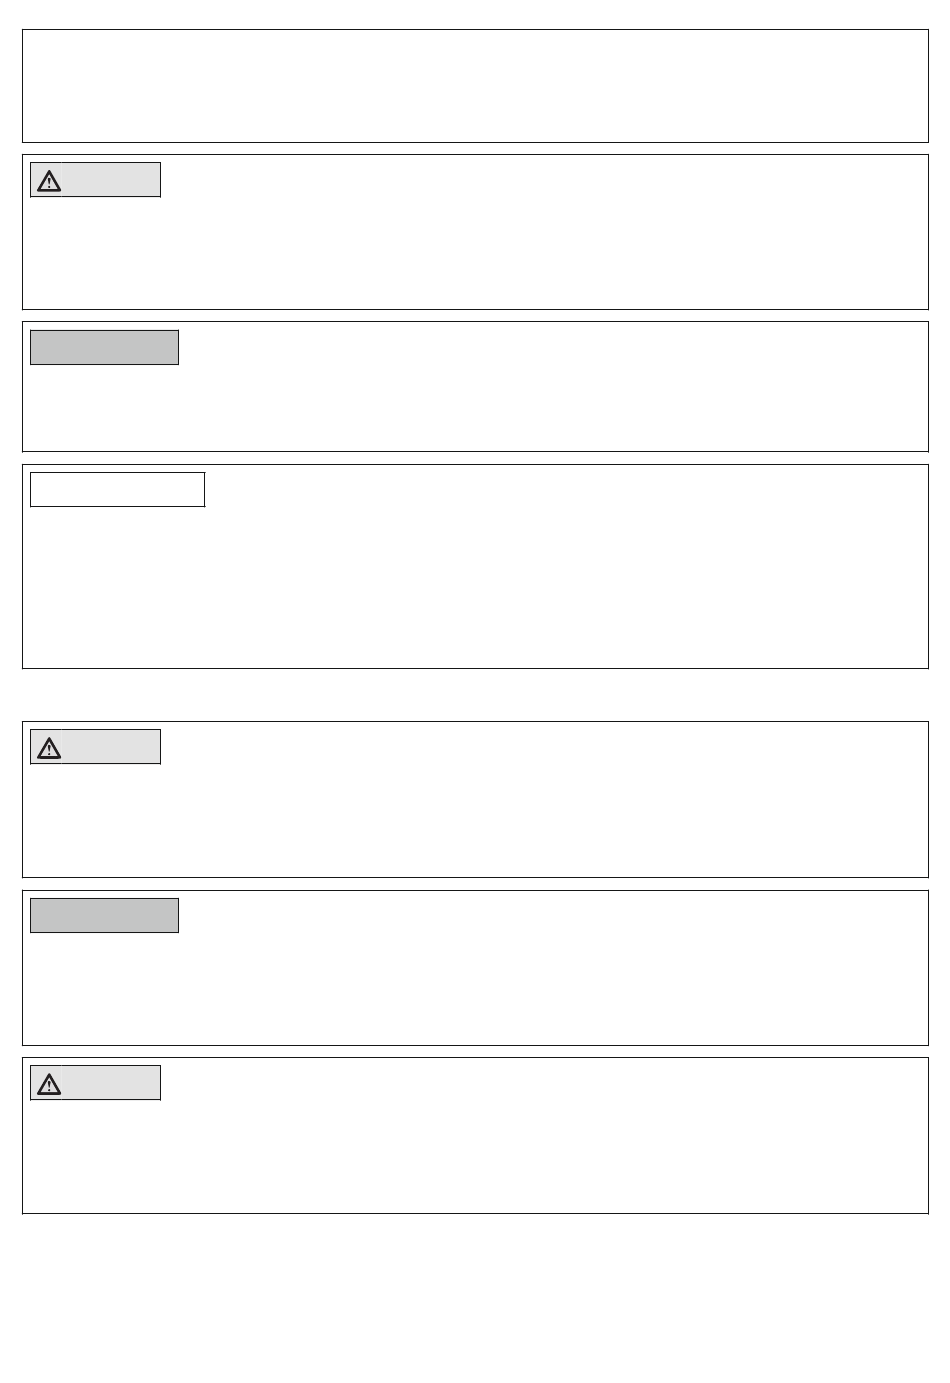Click the white outlined empty label box

[x=118, y=490]
